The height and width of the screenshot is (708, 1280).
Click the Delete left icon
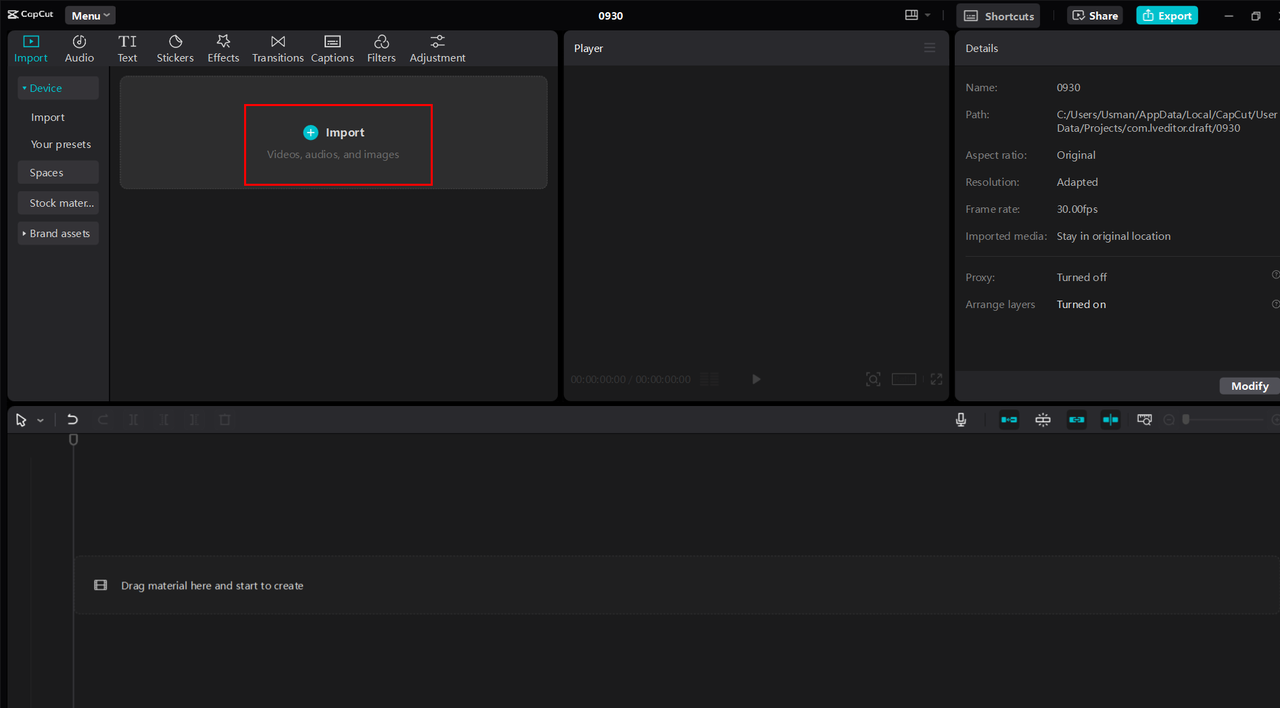pos(164,420)
